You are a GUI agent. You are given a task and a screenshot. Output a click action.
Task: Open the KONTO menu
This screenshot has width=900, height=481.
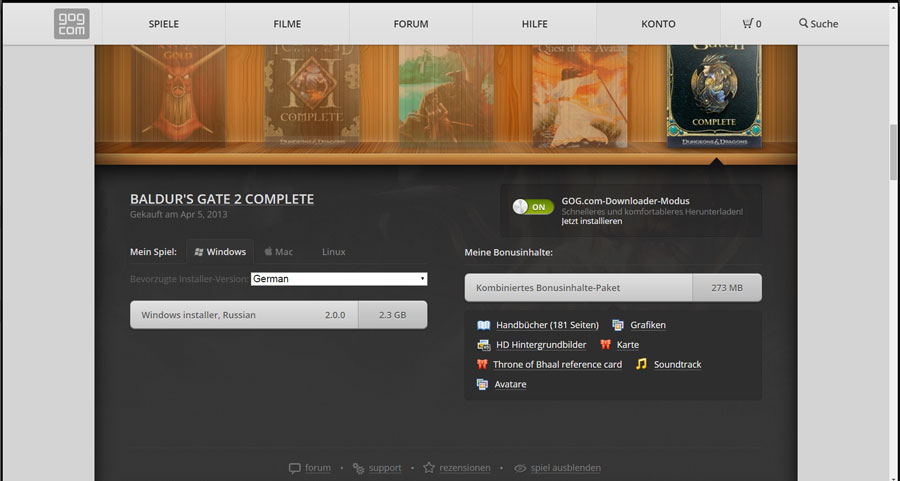[x=658, y=24]
